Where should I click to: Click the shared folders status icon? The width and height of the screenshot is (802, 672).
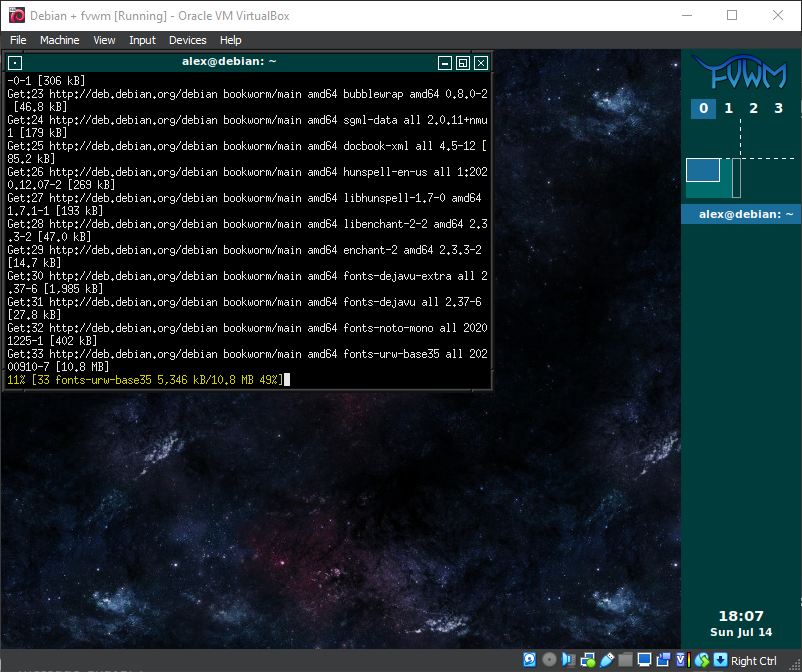(625, 660)
